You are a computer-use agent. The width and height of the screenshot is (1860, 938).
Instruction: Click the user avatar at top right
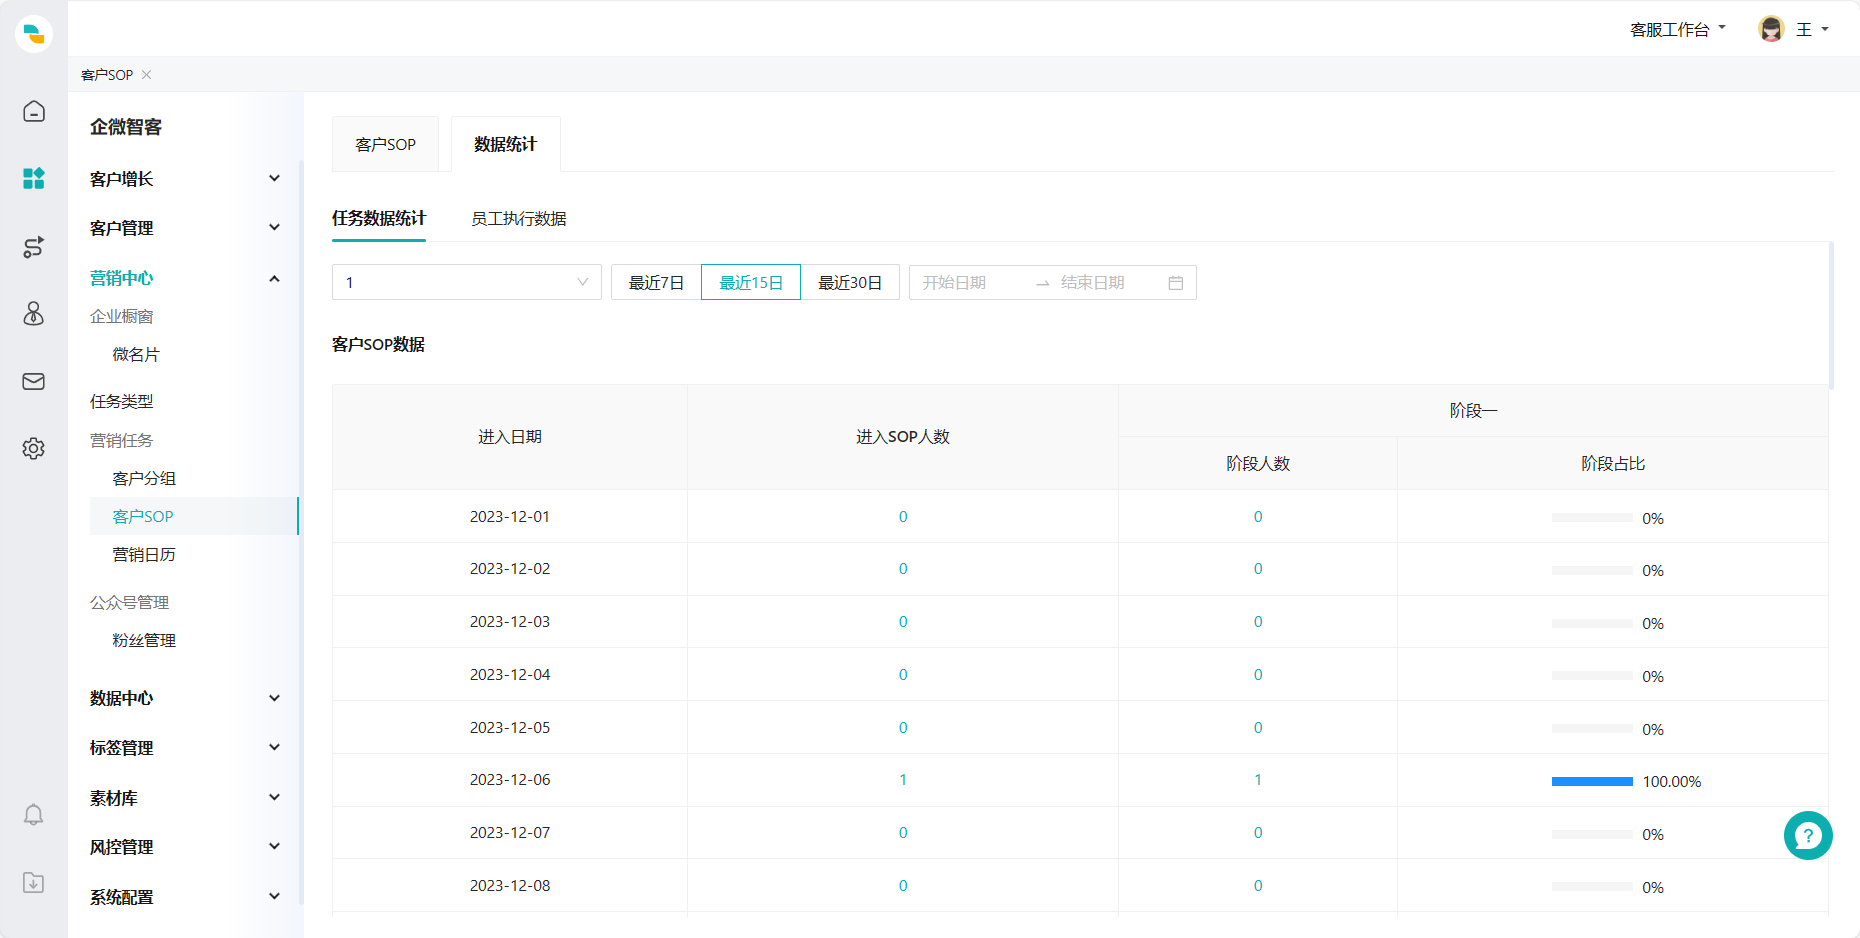(1771, 29)
